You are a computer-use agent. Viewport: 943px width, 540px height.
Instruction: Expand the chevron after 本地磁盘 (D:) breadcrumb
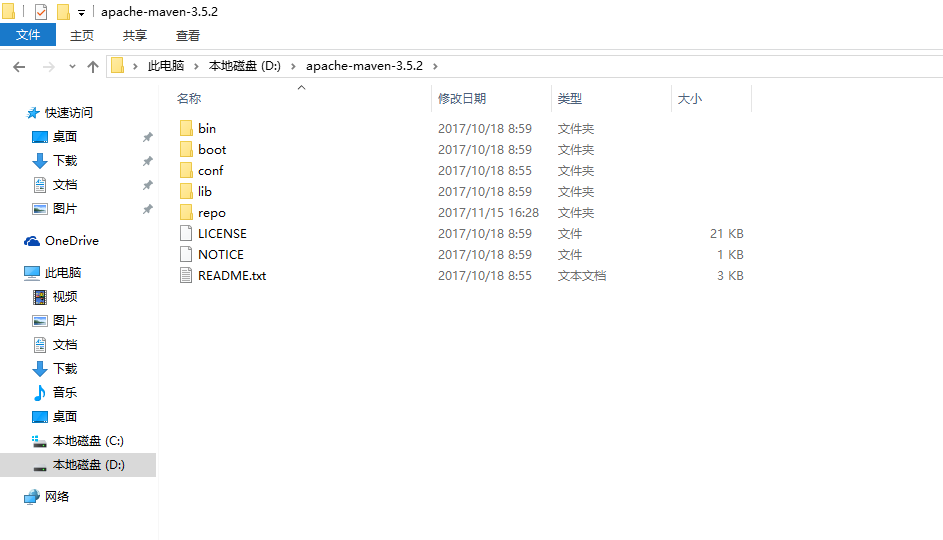click(293, 66)
